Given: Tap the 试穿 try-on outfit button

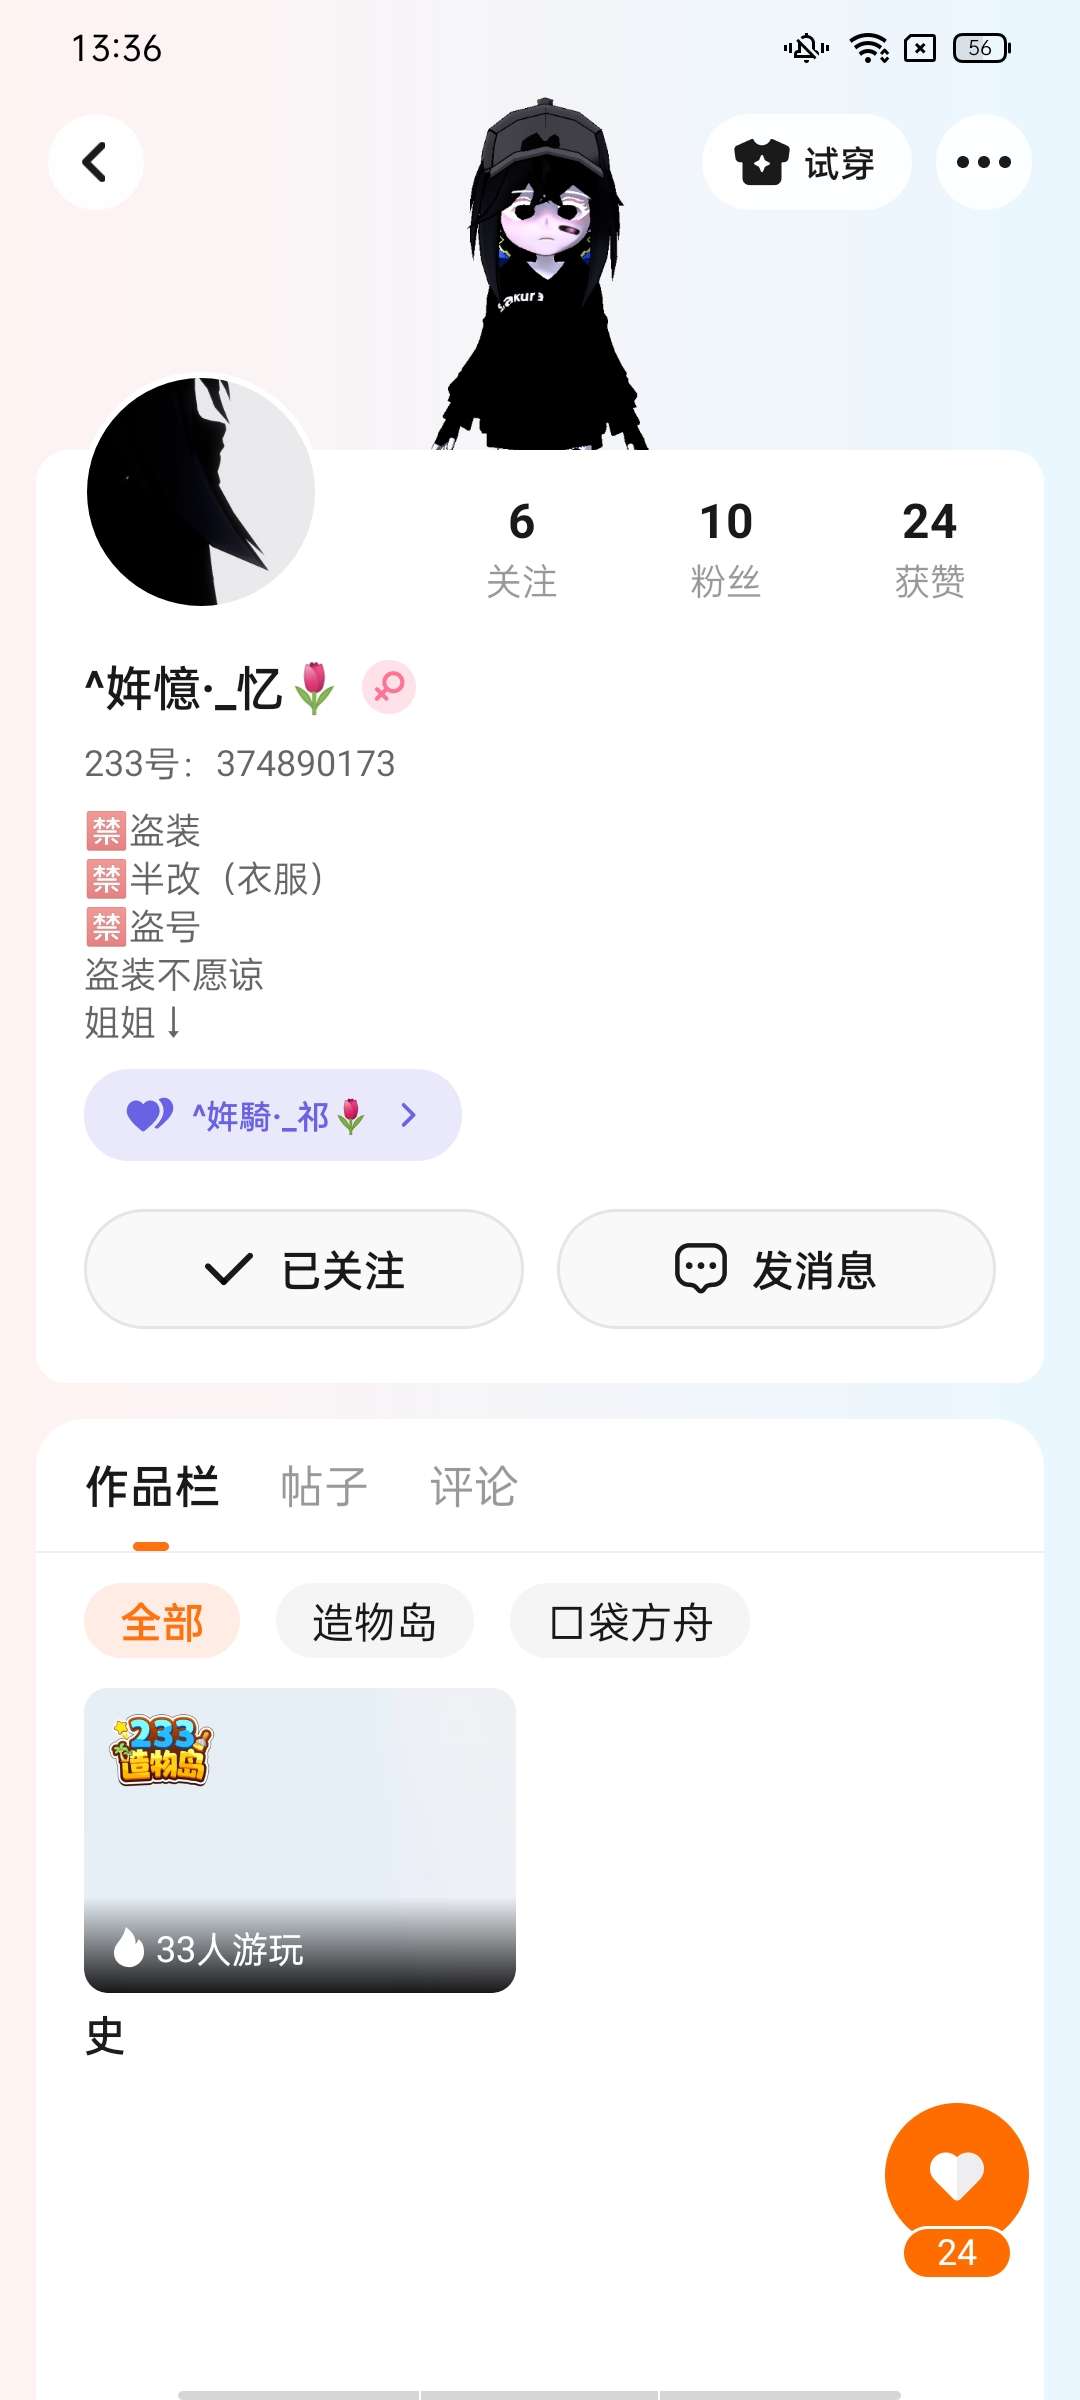Looking at the screenshot, I should [x=806, y=162].
